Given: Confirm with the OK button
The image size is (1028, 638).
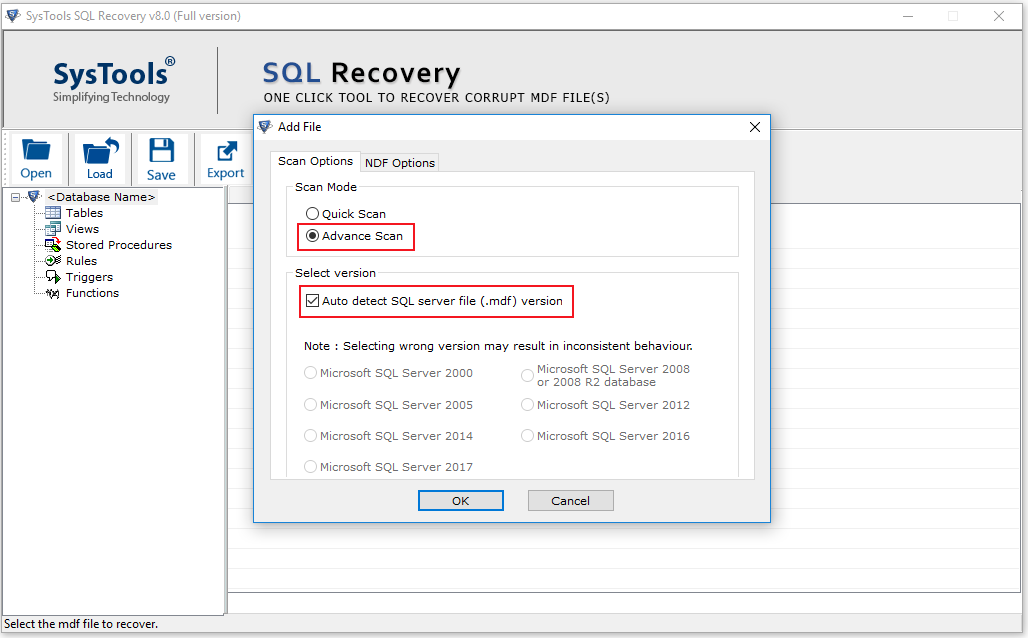Looking at the screenshot, I should tap(461, 500).
